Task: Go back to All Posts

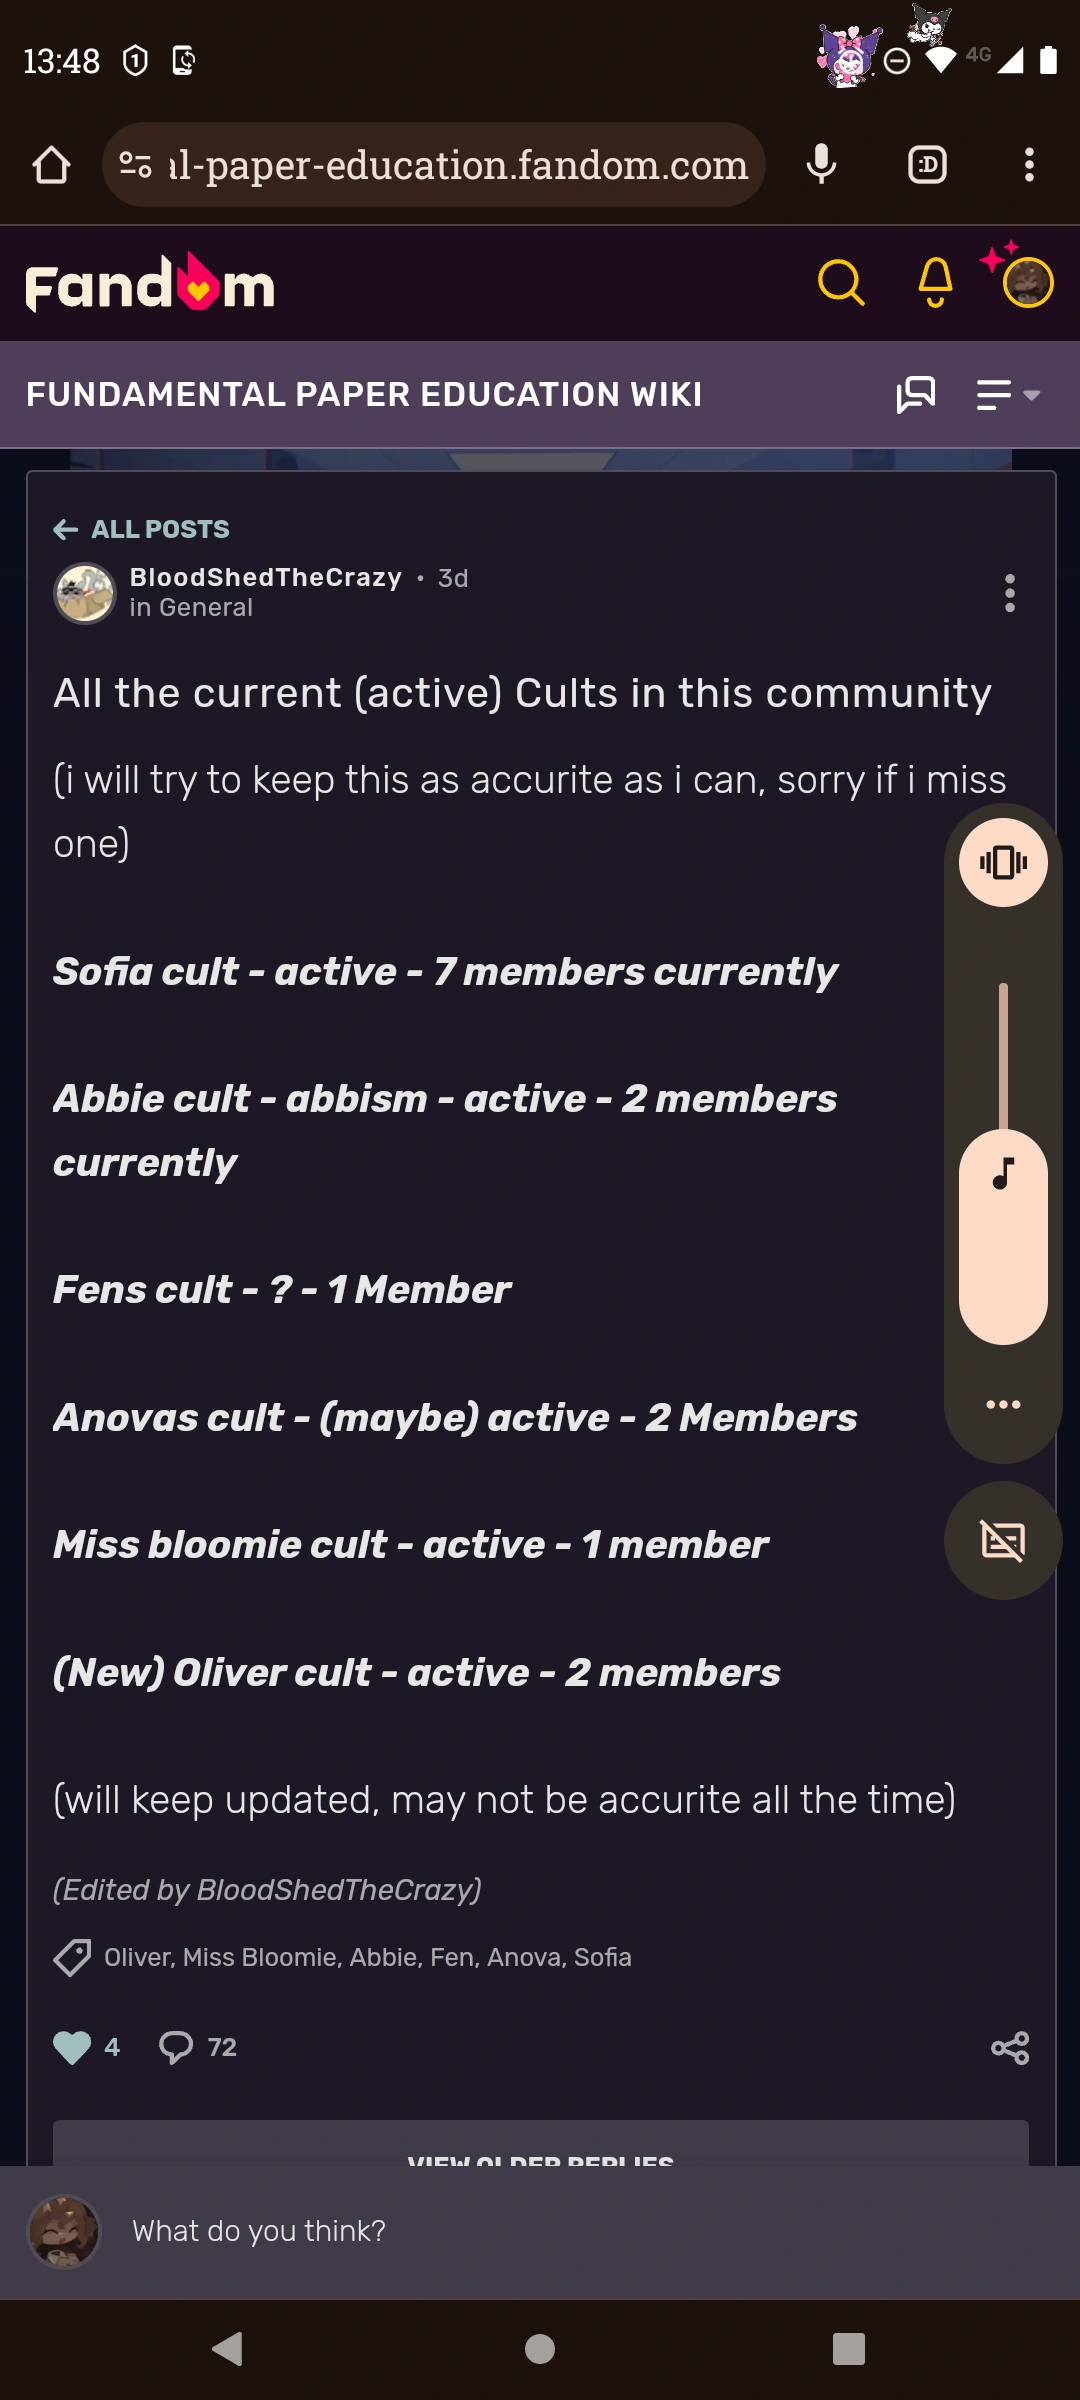Action: (142, 529)
